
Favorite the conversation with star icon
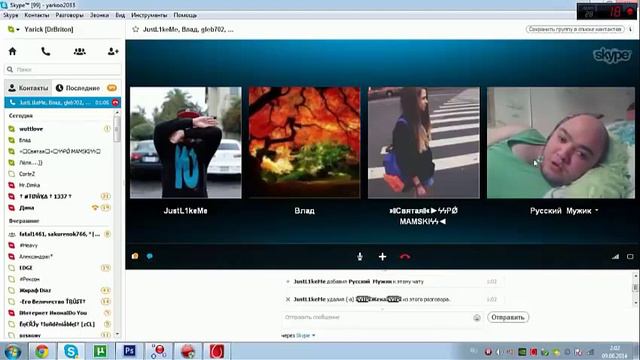point(136,29)
